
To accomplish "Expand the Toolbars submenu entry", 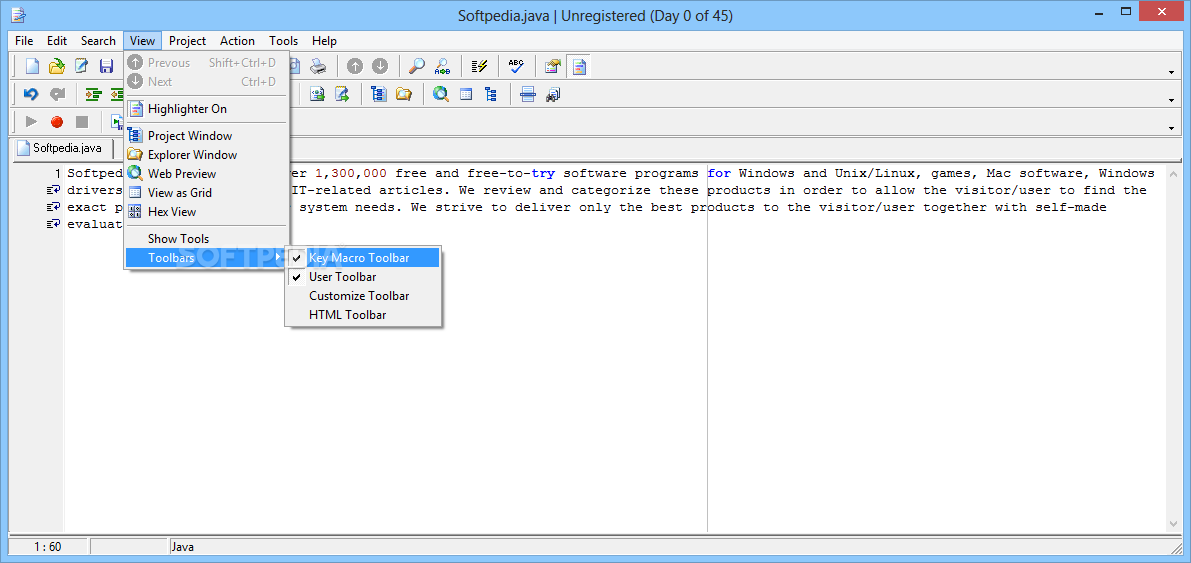I will pyautogui.click(x=206, y=258).
